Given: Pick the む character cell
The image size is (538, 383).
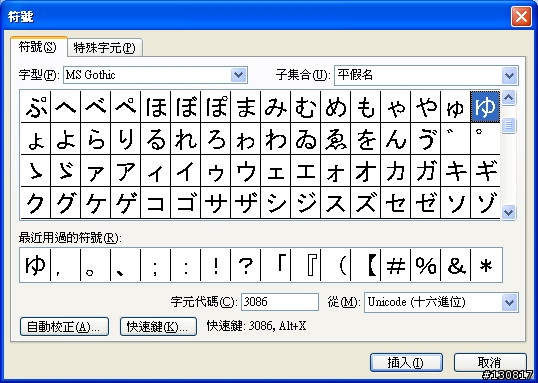Looking at the screenshot, I should pos(305,106).
